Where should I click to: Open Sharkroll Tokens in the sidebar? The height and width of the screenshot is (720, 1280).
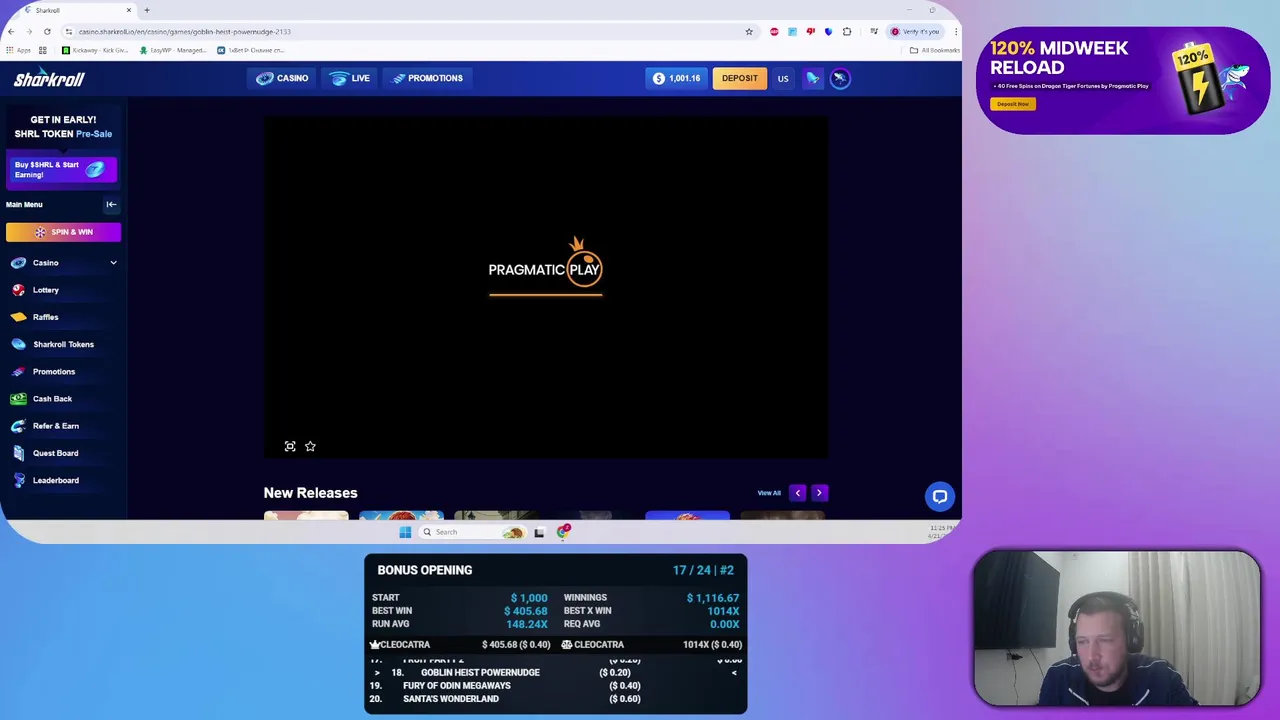tap(63, 344)
